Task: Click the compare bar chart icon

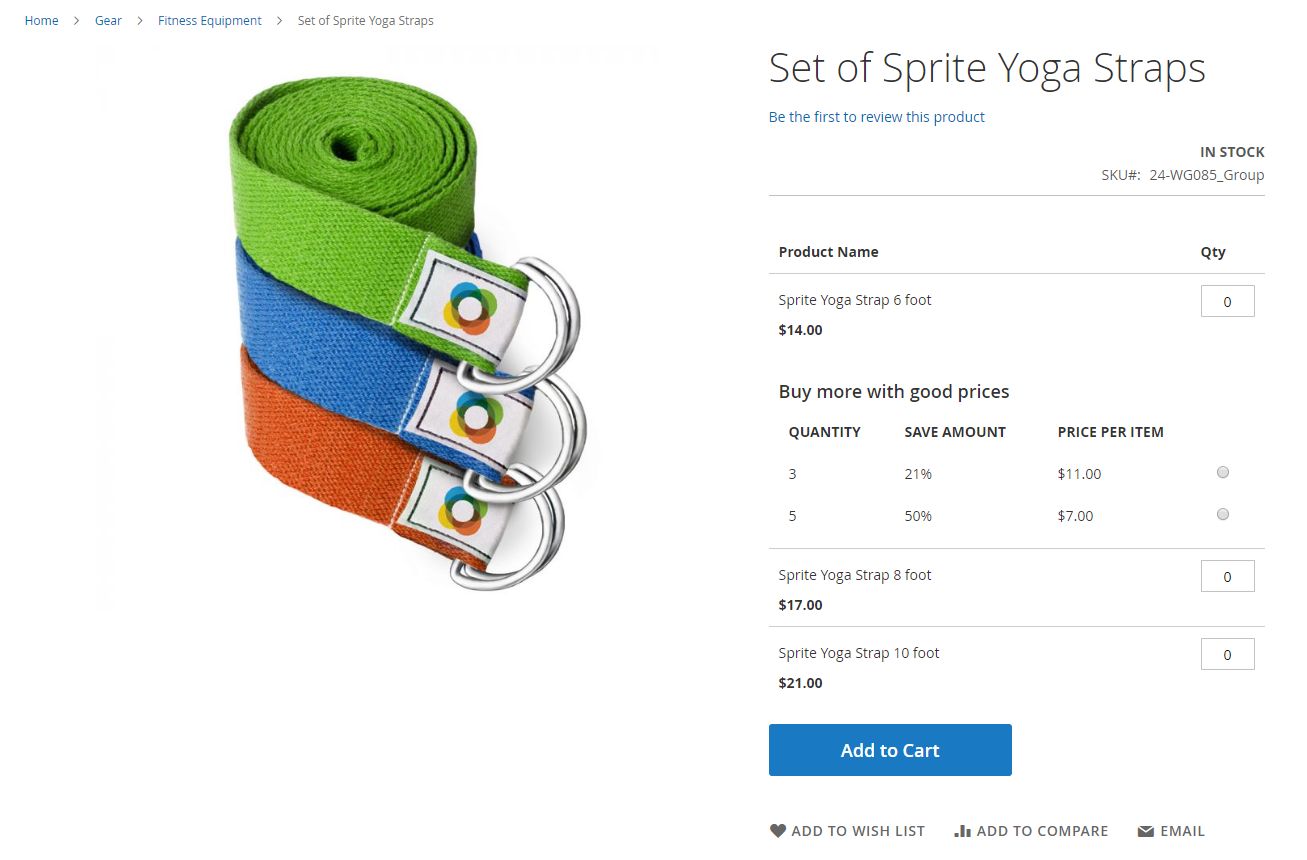Action: 963,831
